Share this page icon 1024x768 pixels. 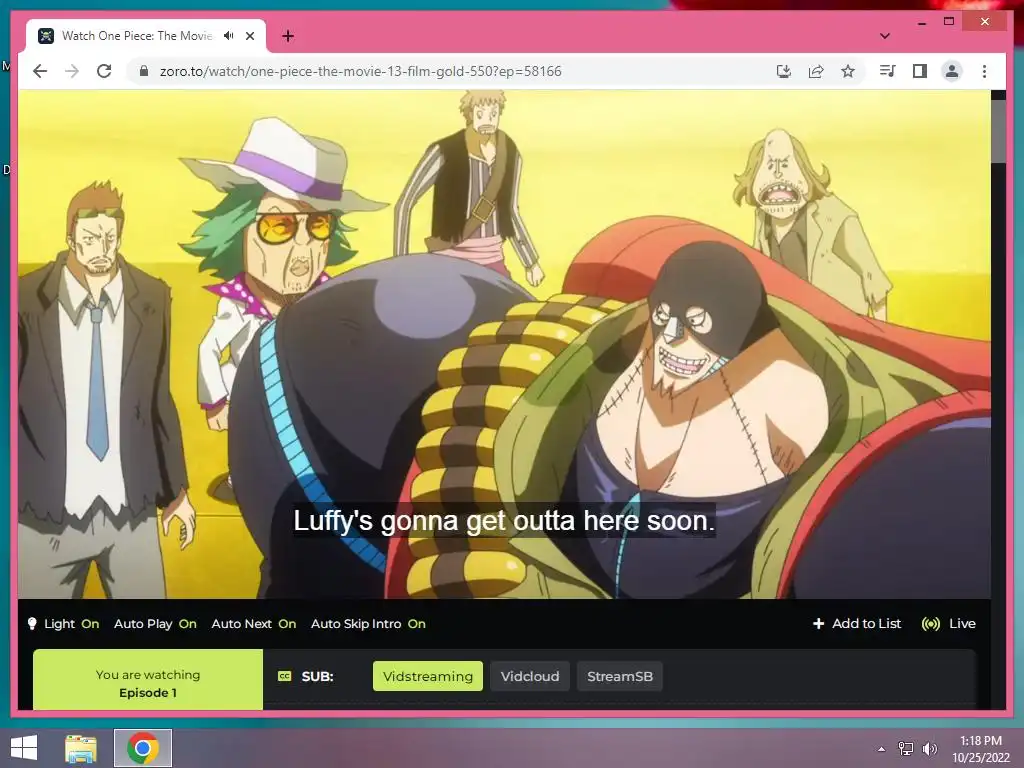(816, 71)
